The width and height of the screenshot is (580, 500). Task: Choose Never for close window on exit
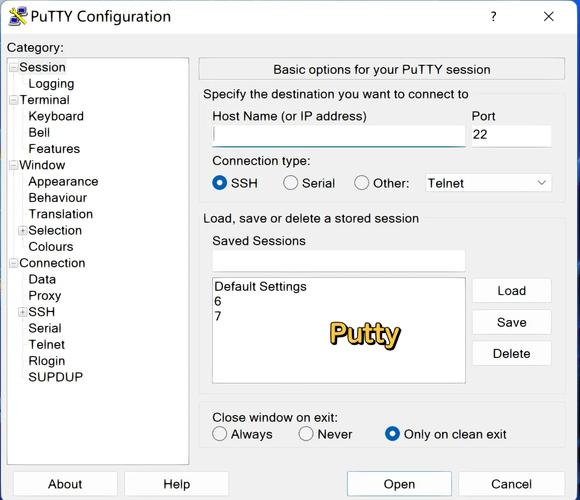tap(306, 434)
